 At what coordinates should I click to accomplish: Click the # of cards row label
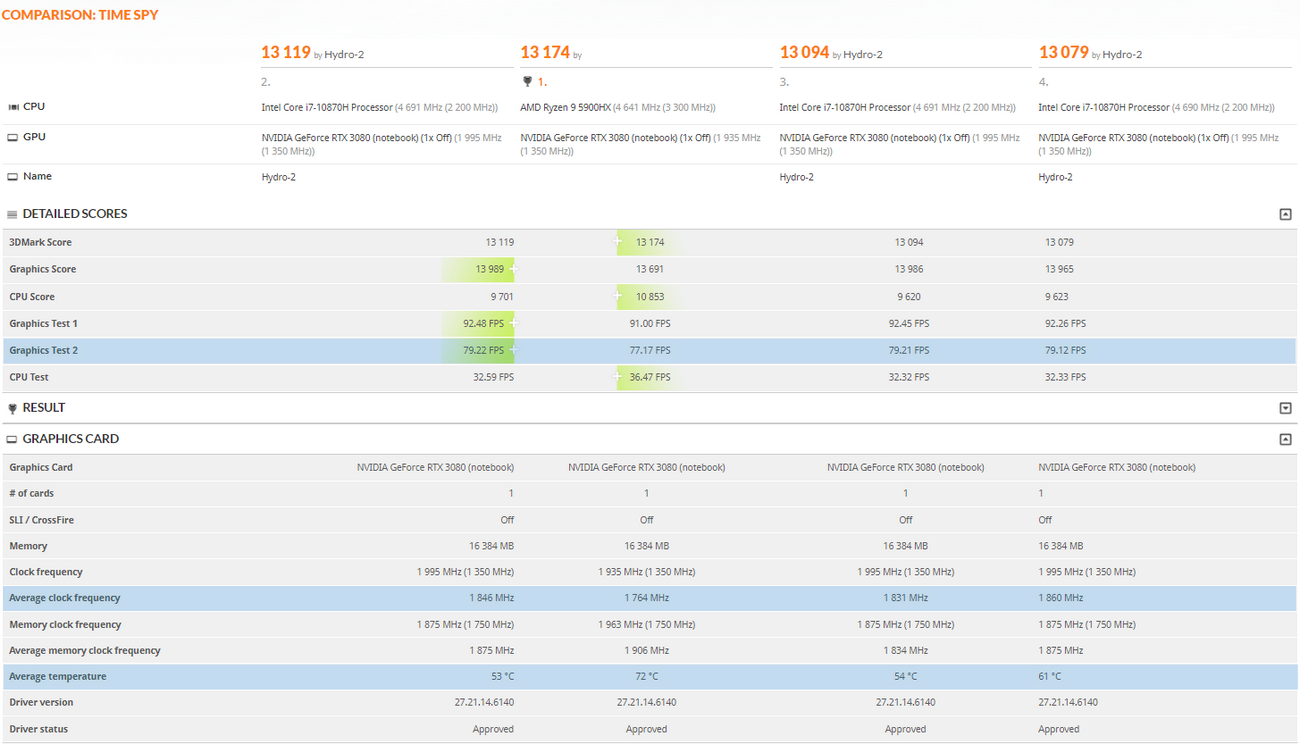pos(32,493)
